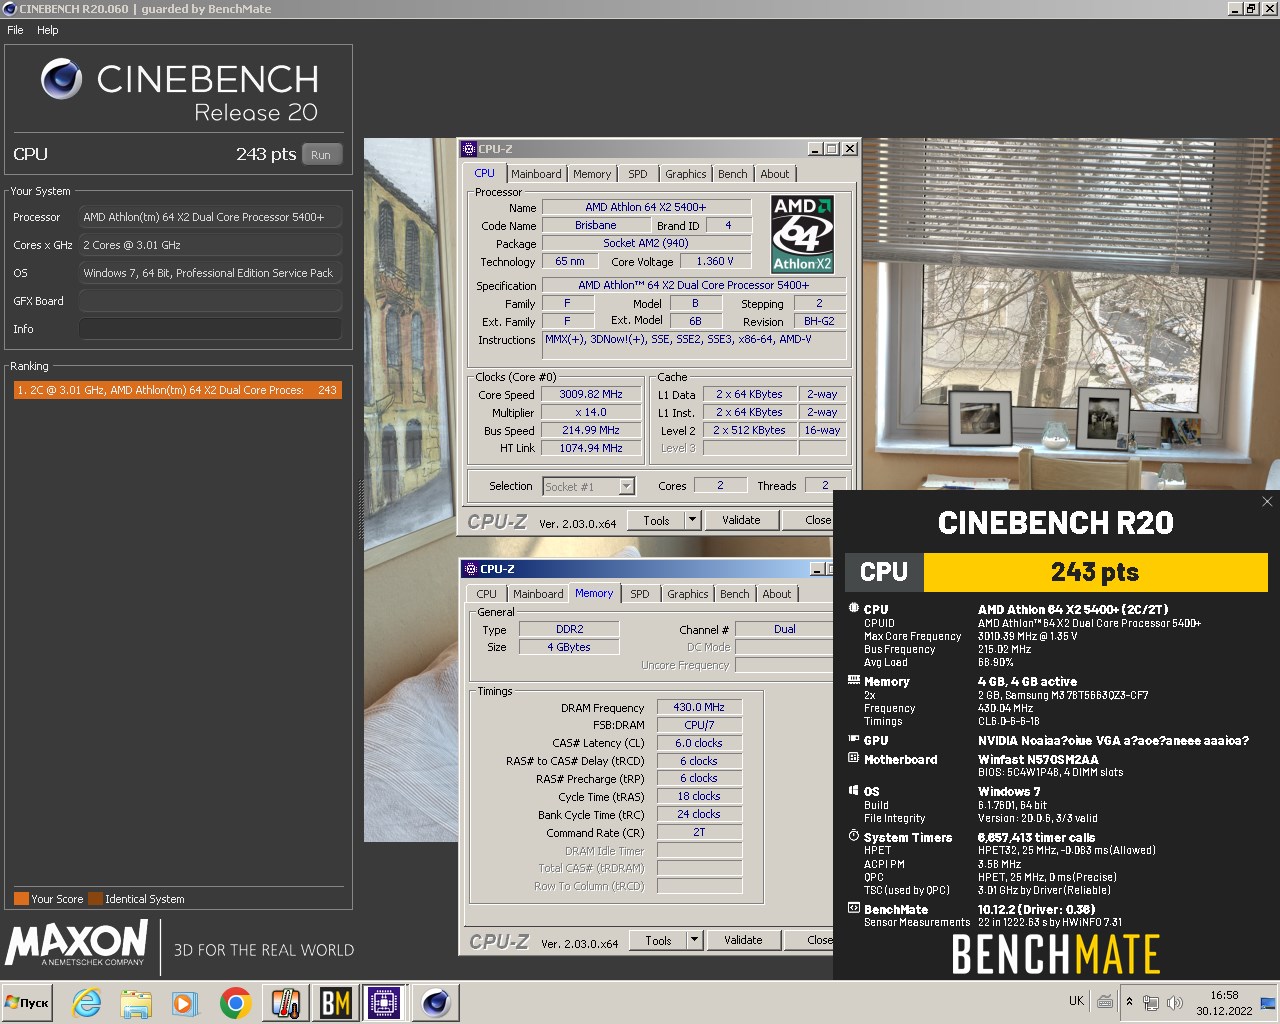This screenshot has width=1280, height=1024.
Task: Switch to Mainboard tab in upper CPU-Z
Action: (x=536, y=174)
